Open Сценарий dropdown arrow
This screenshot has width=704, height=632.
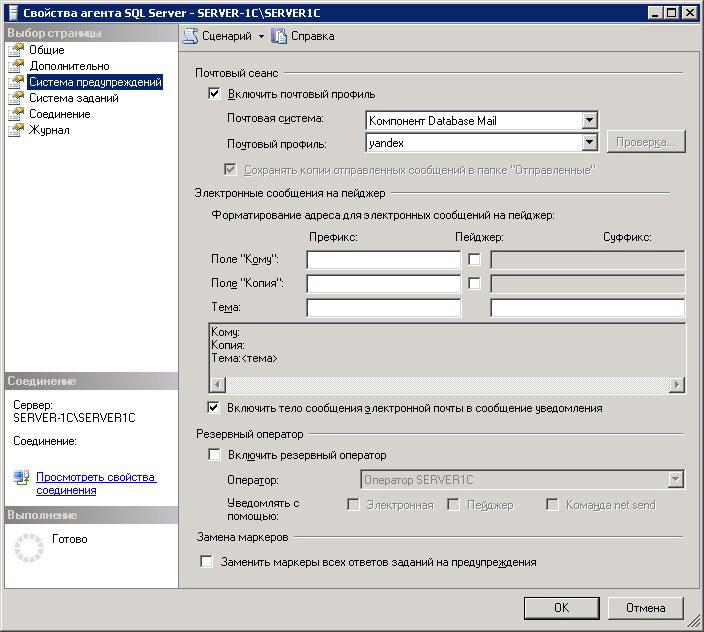[x=261, y=36]
